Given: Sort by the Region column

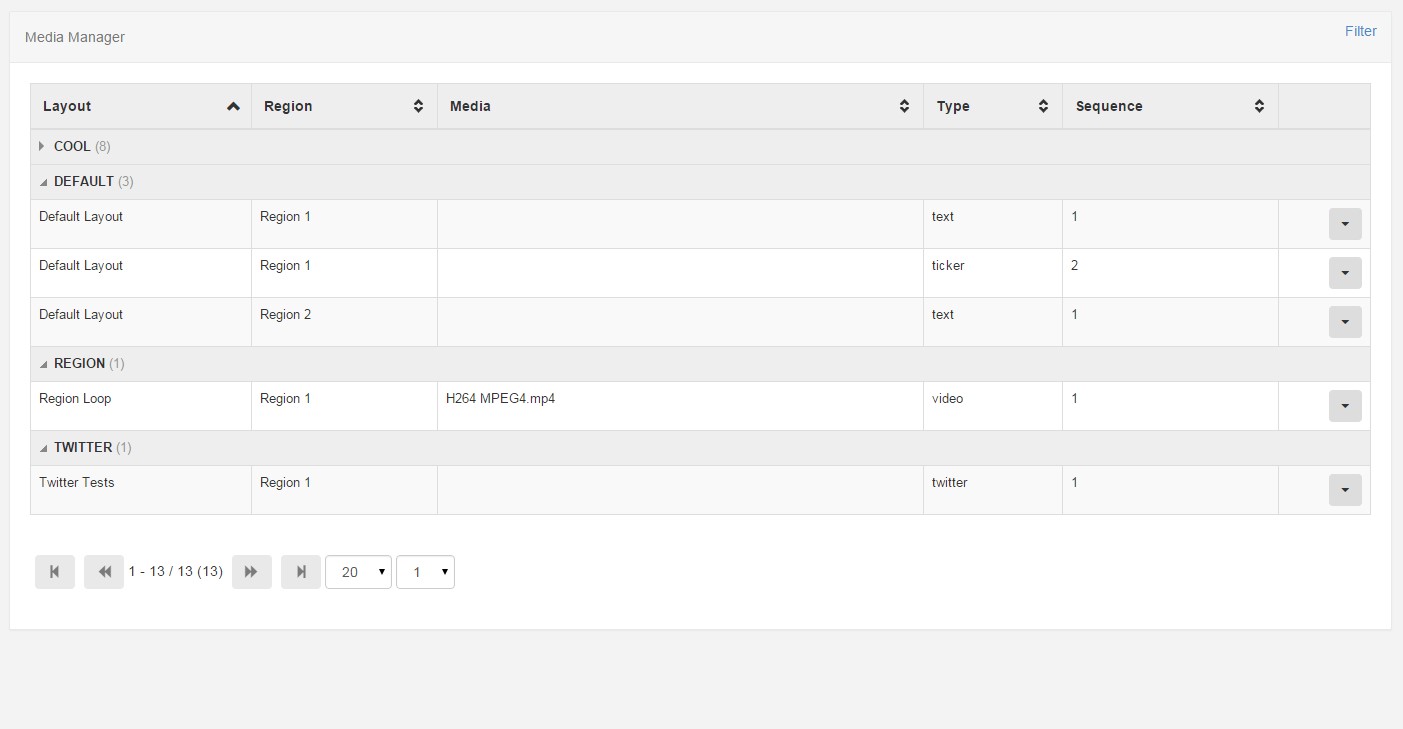Looking at the screenshot, I should [x=418, y=106].
